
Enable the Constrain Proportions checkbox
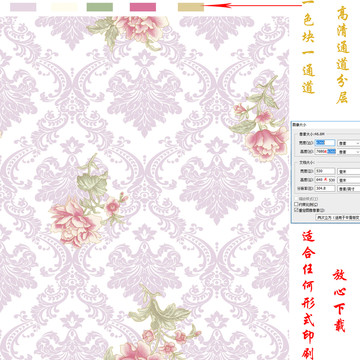296,204
